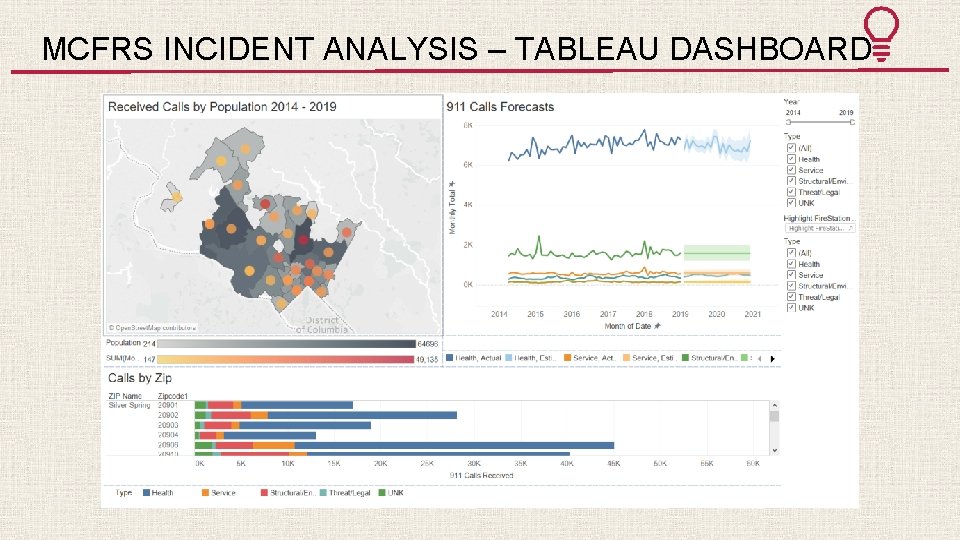Click the blue Health bar segment for 20902
This screenshot has width=960, height=540.
[362, 415]
